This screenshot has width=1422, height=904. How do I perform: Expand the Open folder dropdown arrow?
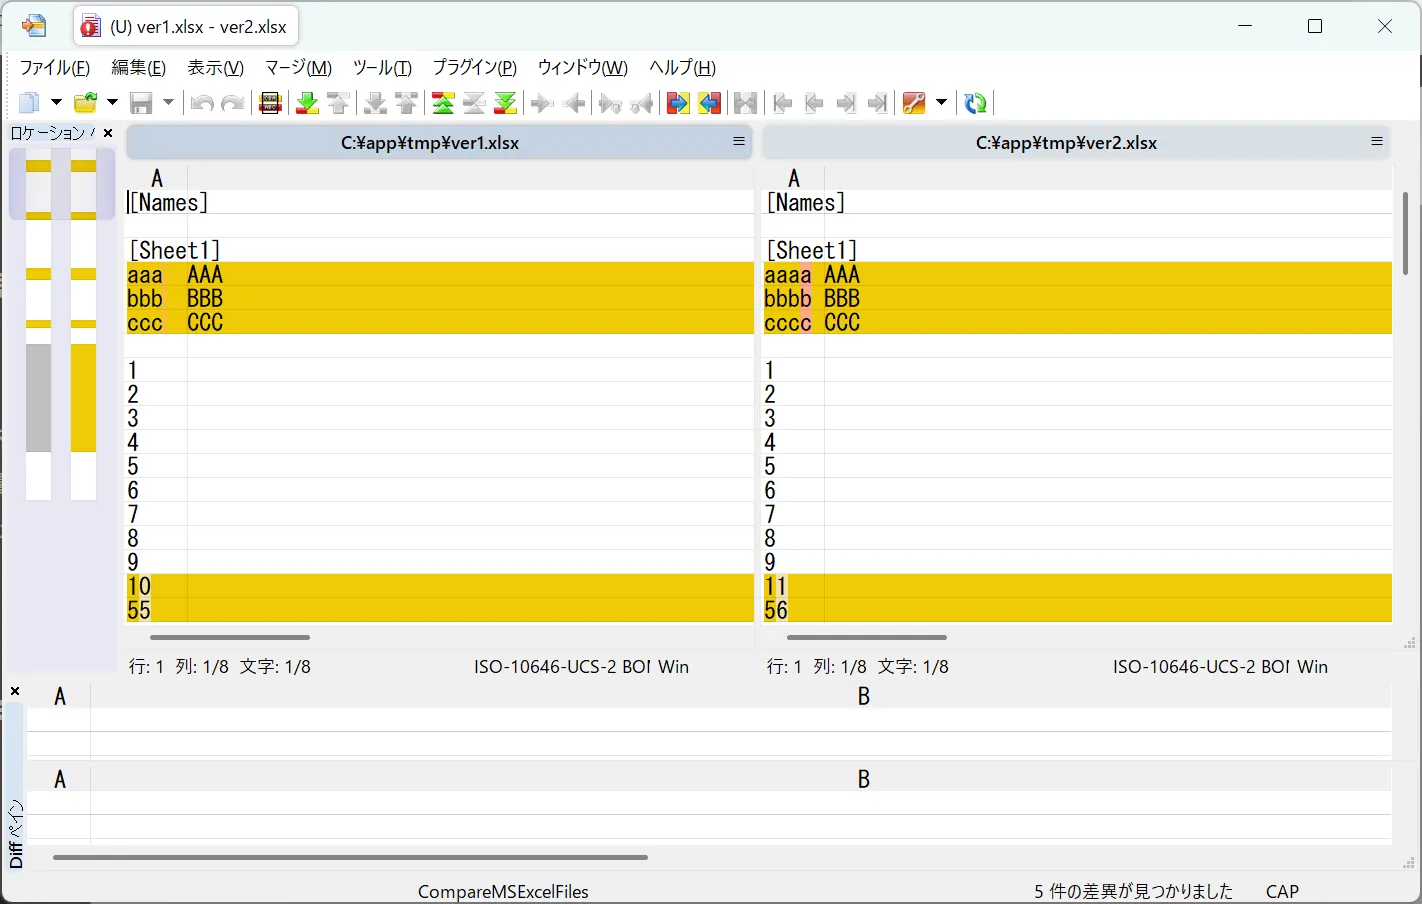(112, 103)
